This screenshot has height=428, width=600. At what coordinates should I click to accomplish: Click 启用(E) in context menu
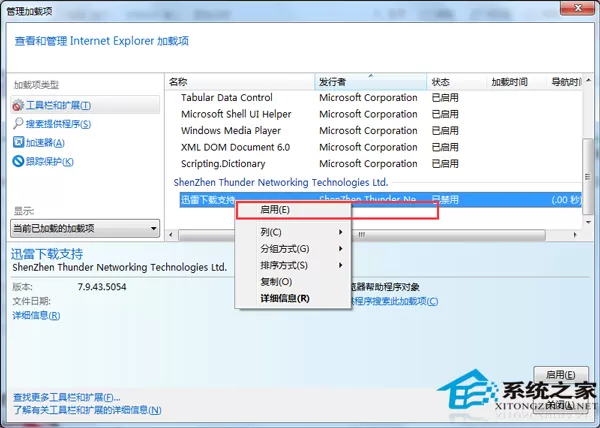pos(293,210)
